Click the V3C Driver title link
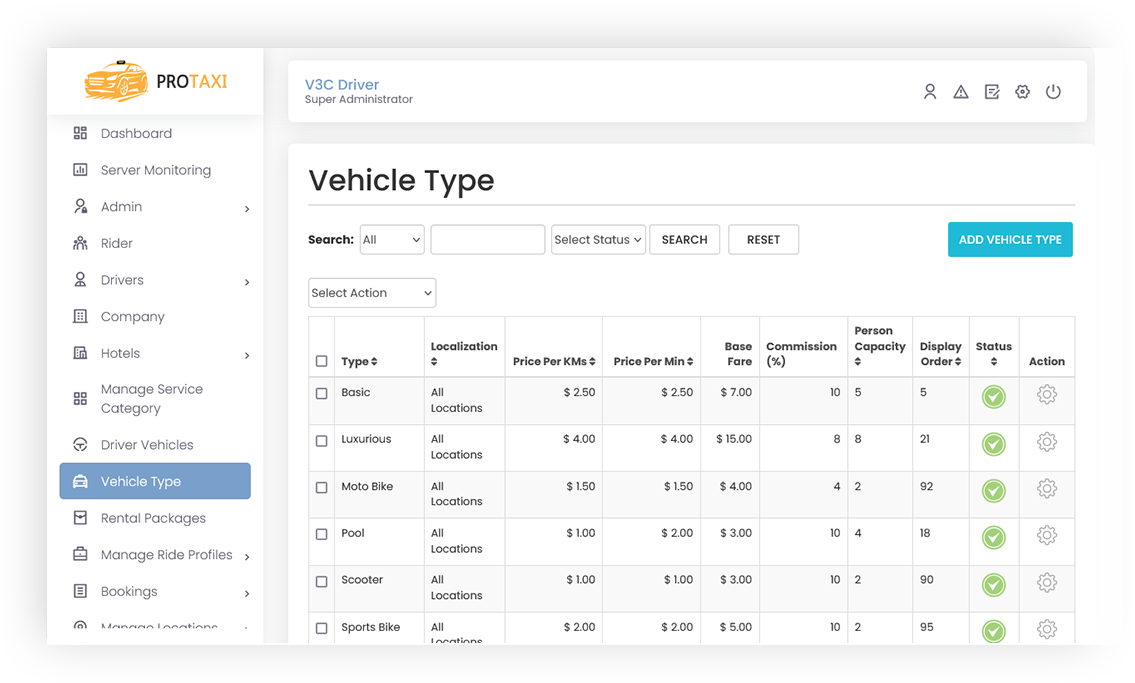Screen dimensions: 1135x683 pyautogui.click(x=342, y=85)
